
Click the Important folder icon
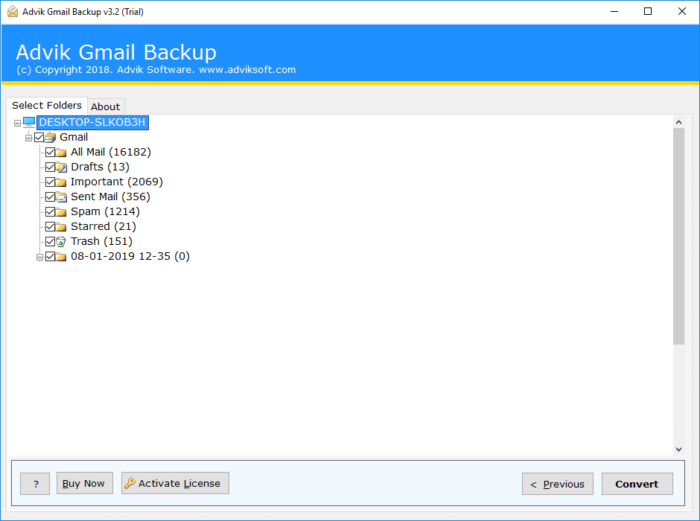click(x=61, y=182)
